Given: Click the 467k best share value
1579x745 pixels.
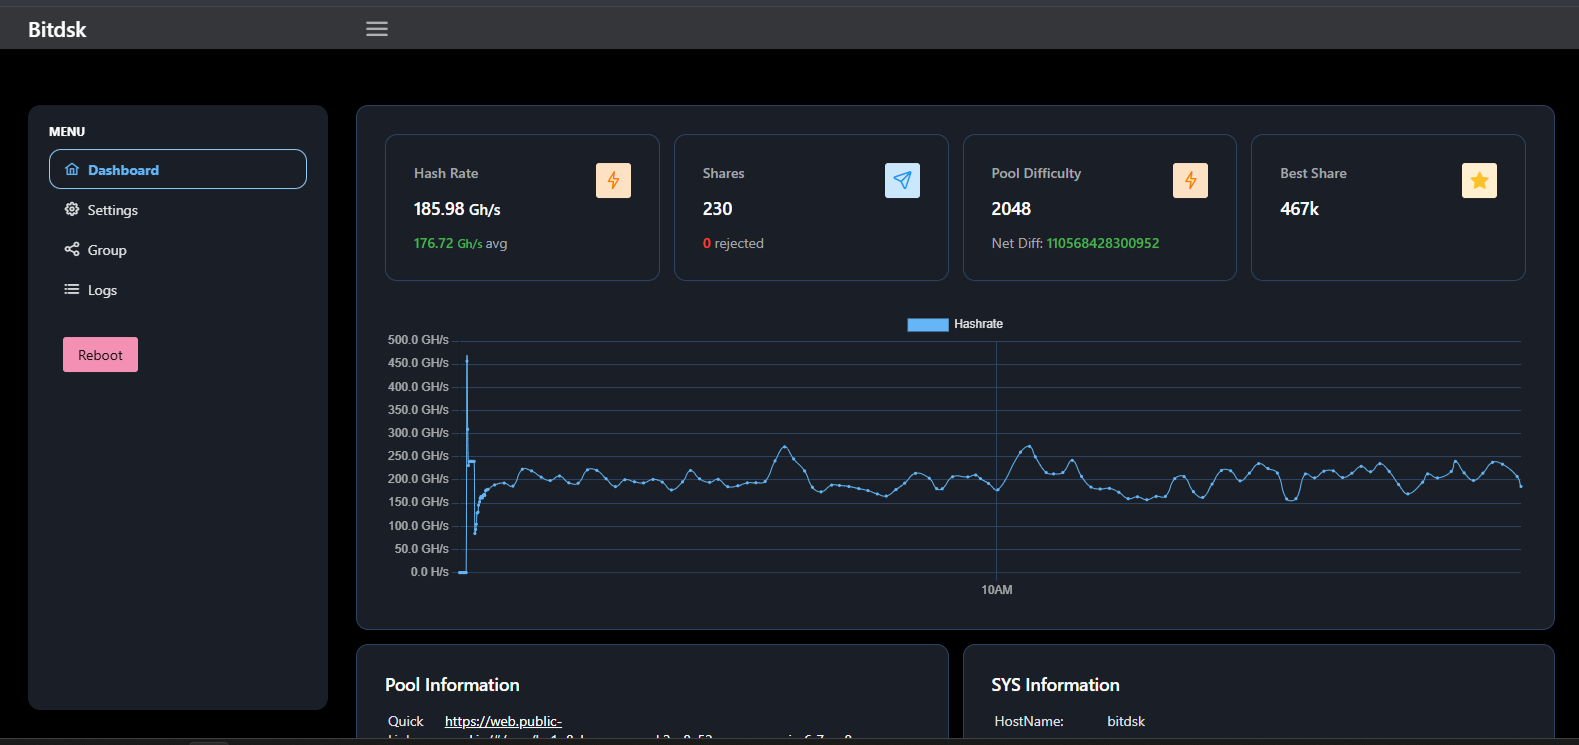Looking at the screenshot, I should (x=1299, y=209).
